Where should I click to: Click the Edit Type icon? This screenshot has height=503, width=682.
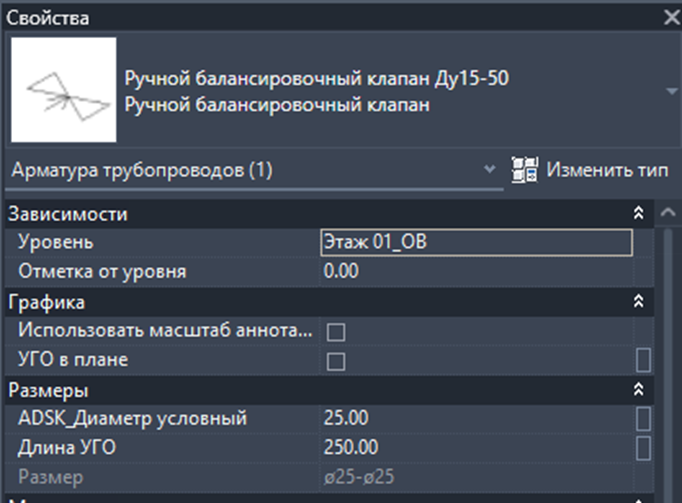[525, 170]
